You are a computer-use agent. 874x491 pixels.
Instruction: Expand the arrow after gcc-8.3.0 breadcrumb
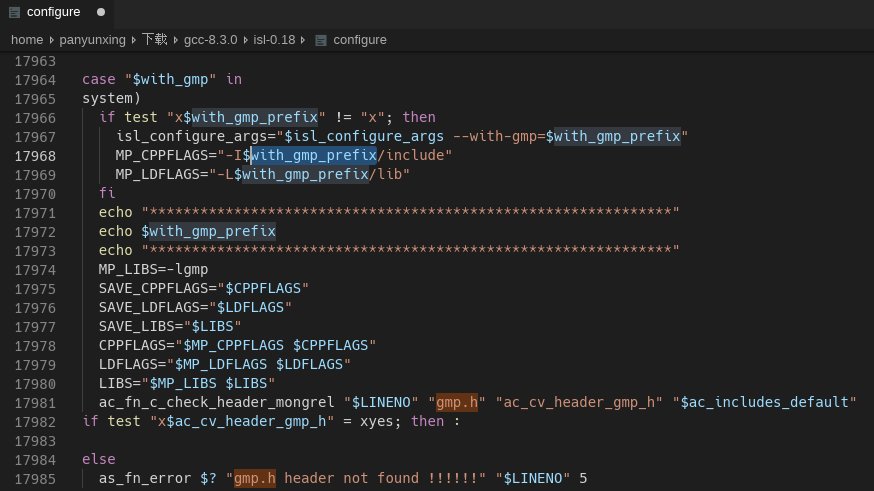(x=245, y=40)
